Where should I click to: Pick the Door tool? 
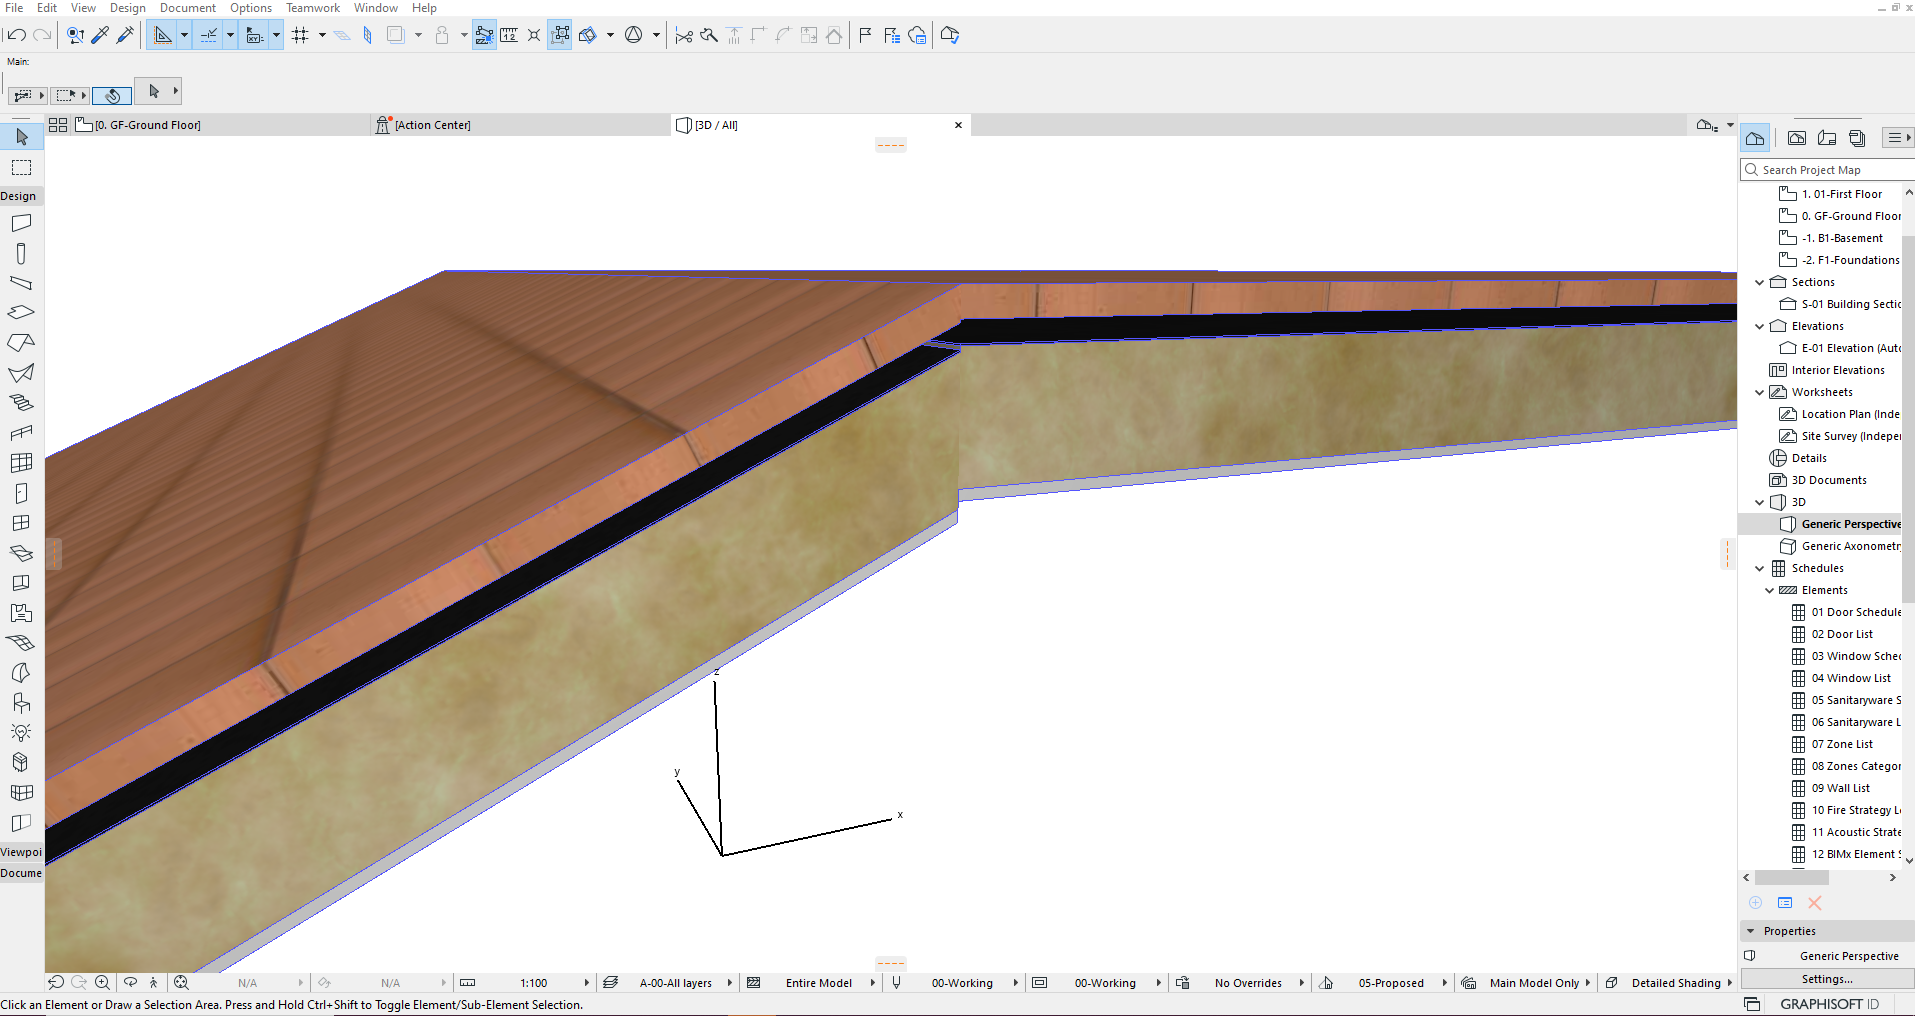pos(21,492)
